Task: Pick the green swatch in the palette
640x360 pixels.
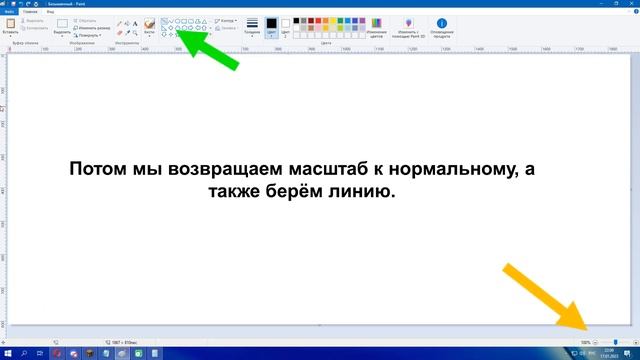Action: point(340,20)
